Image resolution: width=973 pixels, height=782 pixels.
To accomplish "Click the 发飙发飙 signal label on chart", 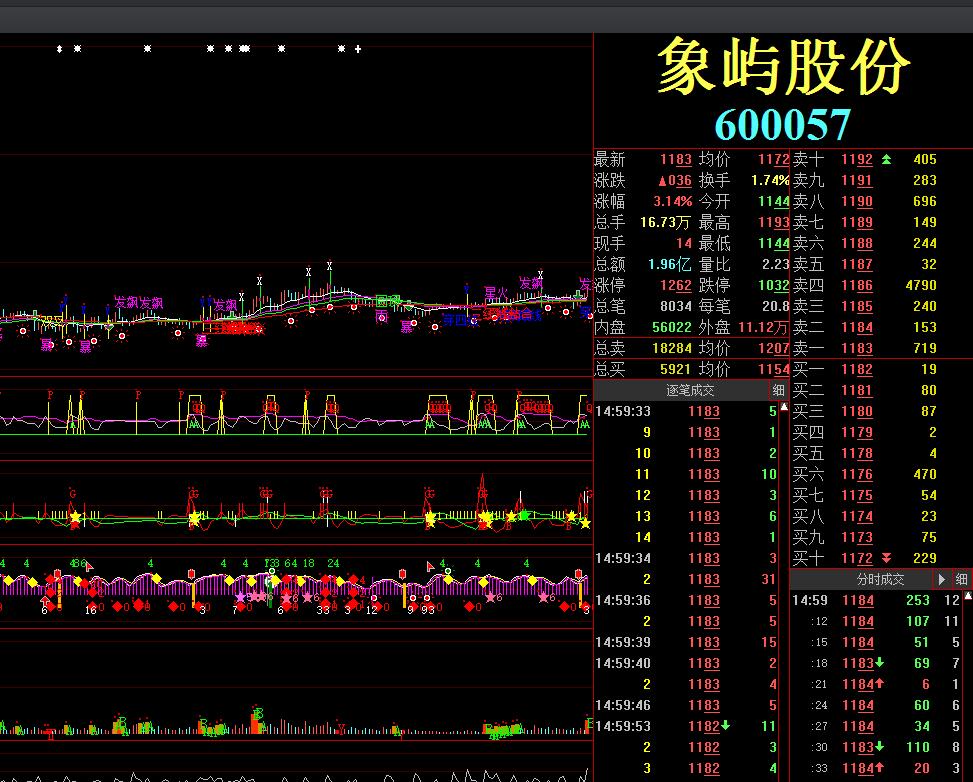I will tap(138, 303).
